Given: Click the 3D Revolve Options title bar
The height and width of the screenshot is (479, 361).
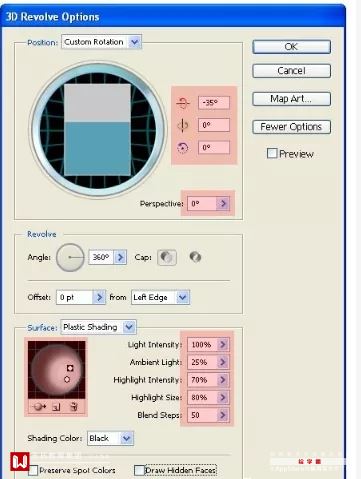Looking at the screenshot, I should (x=173, y=17).
